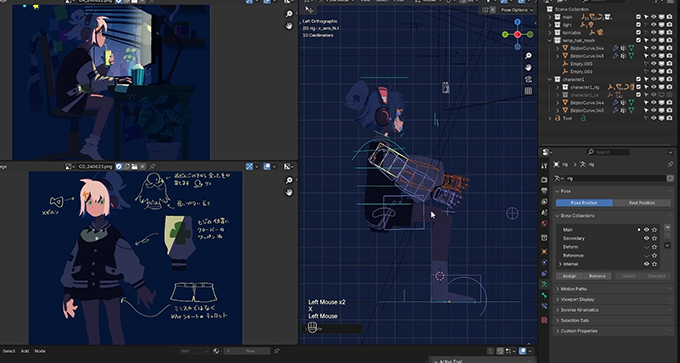Click the Pose Position button

[x=584, y=203]
